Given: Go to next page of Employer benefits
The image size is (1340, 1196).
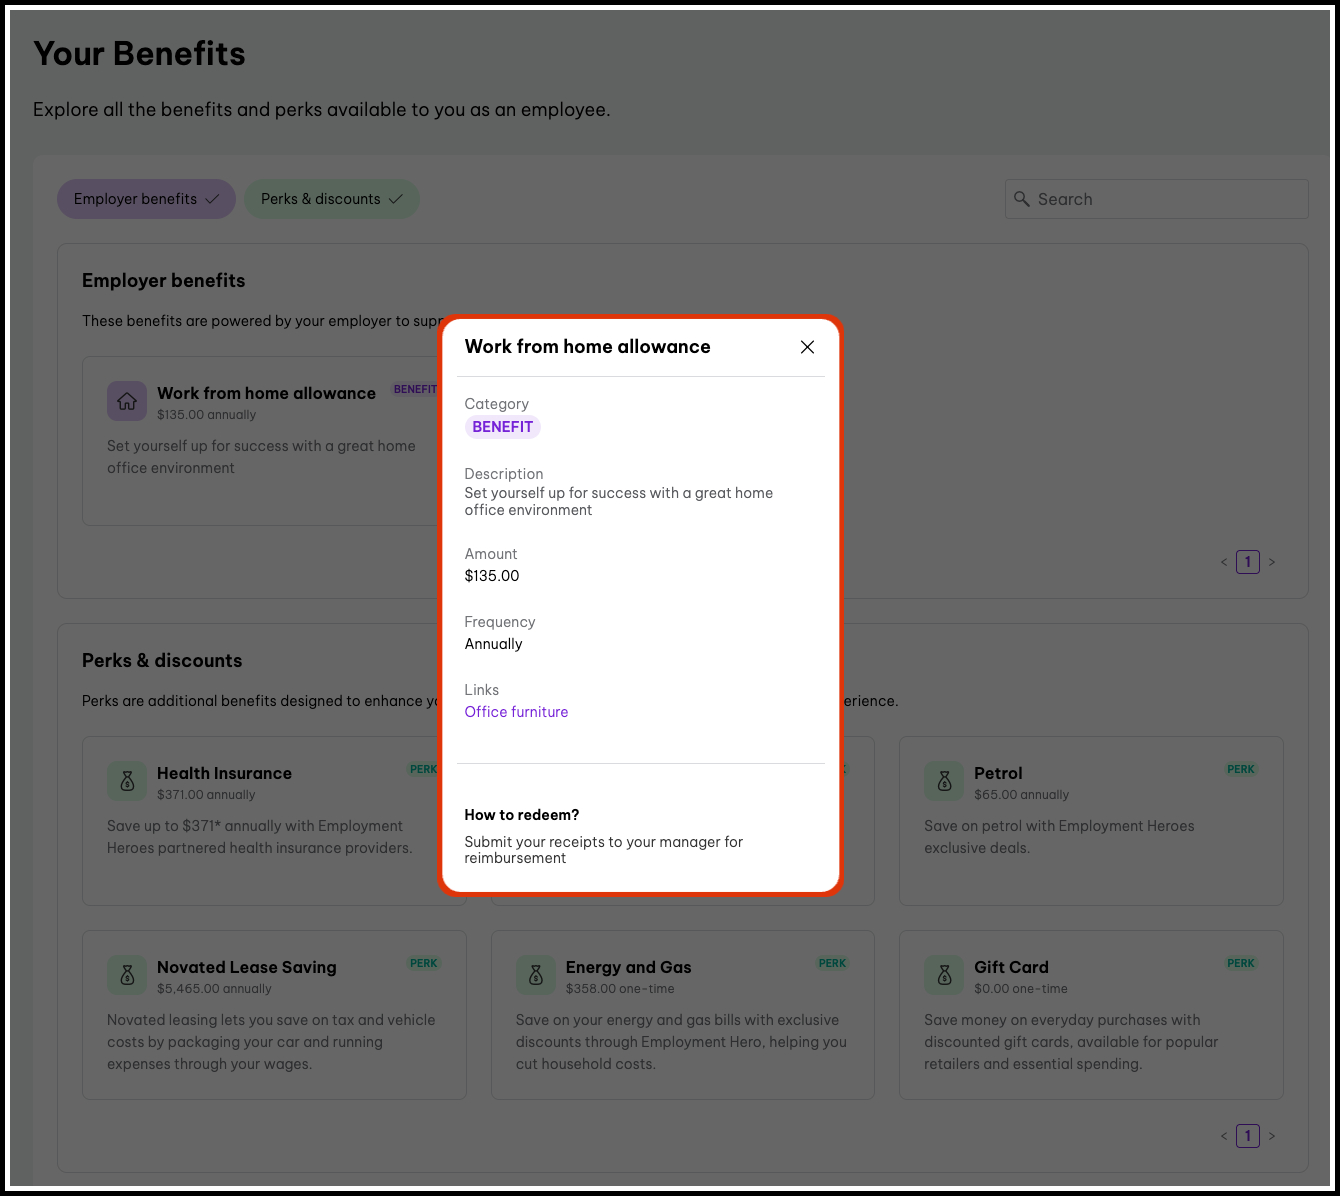Looking at the screenshot, I should pyautogui.click(x=1272, y=562).
